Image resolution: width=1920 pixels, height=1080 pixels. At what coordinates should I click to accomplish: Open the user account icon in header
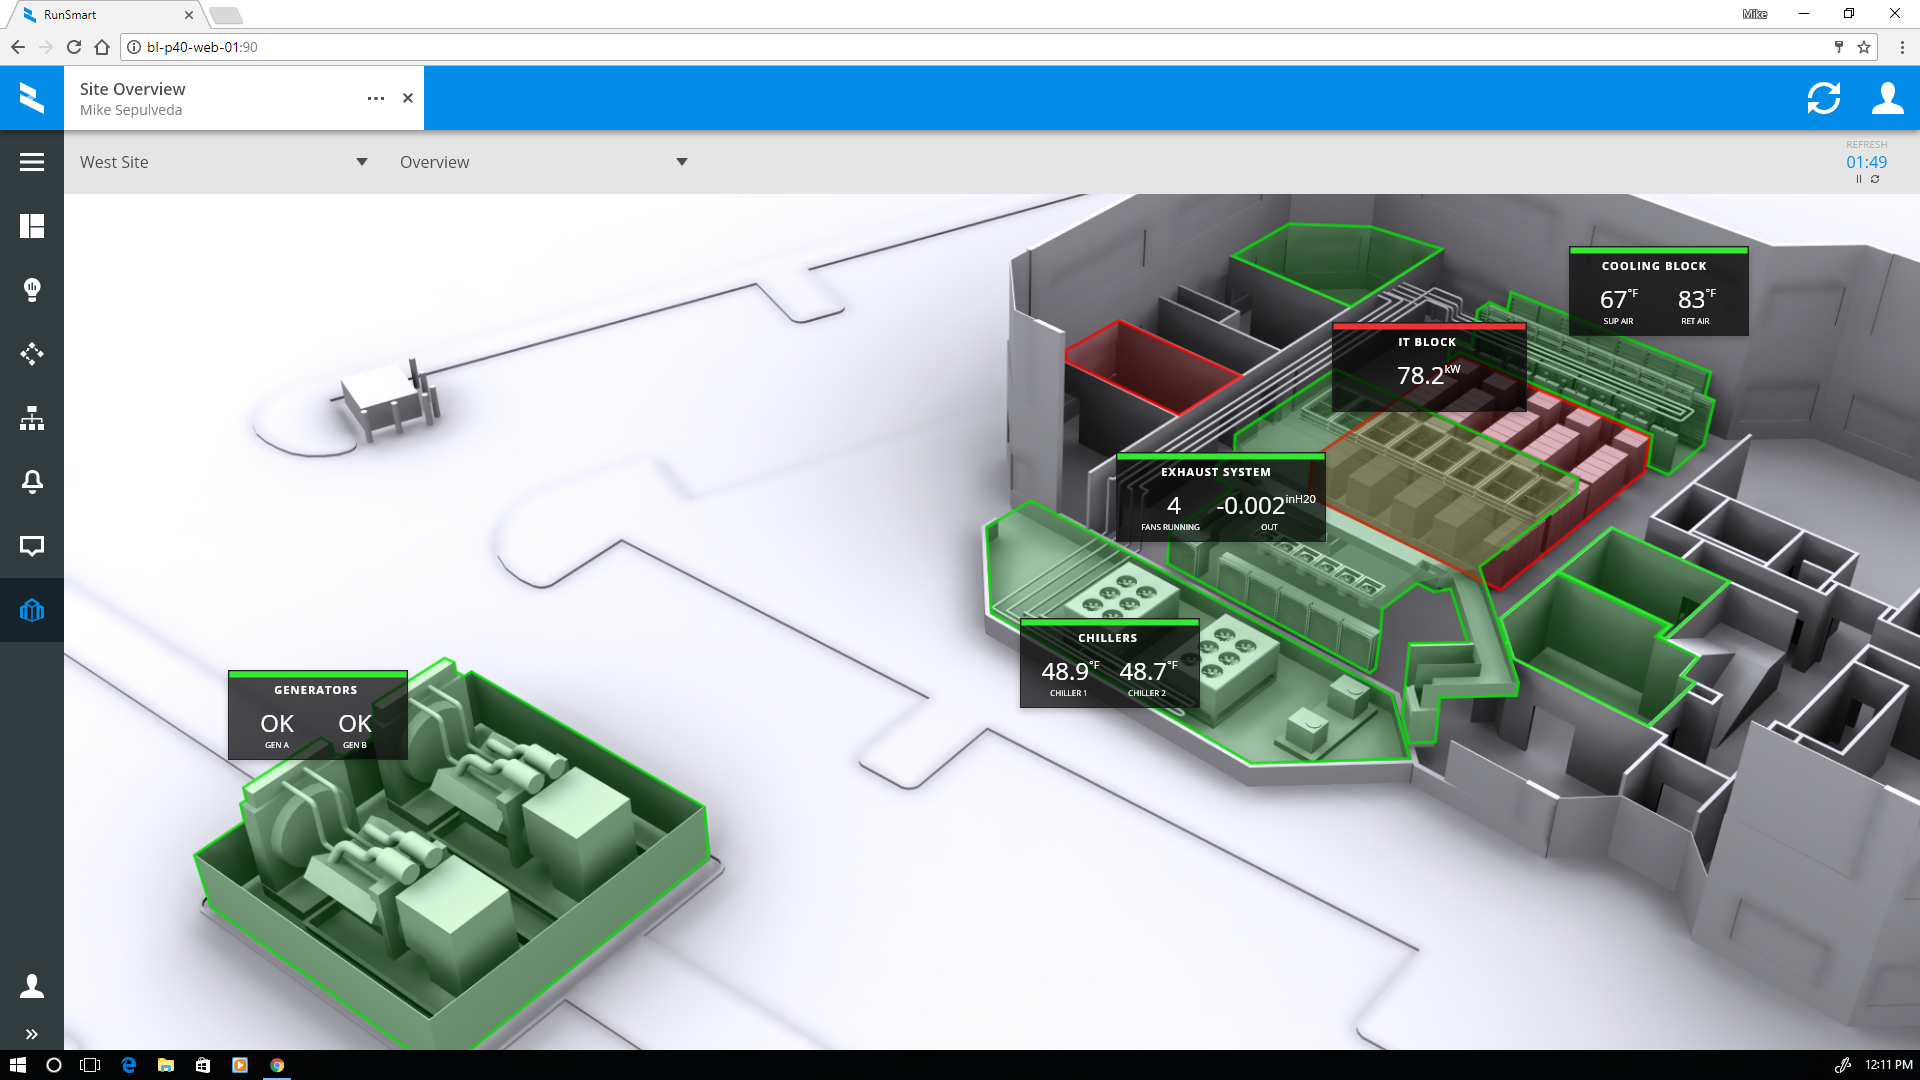click(x=1887, y=98)
